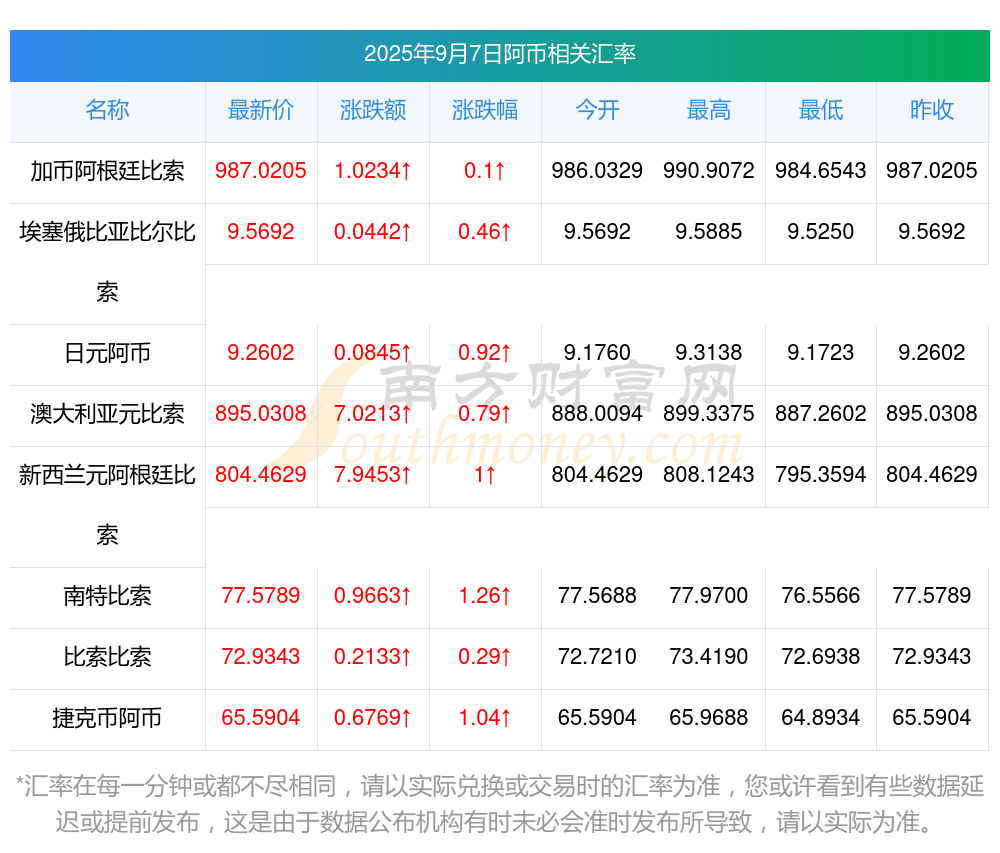Select the 最新价 column header

pos(261,111)
